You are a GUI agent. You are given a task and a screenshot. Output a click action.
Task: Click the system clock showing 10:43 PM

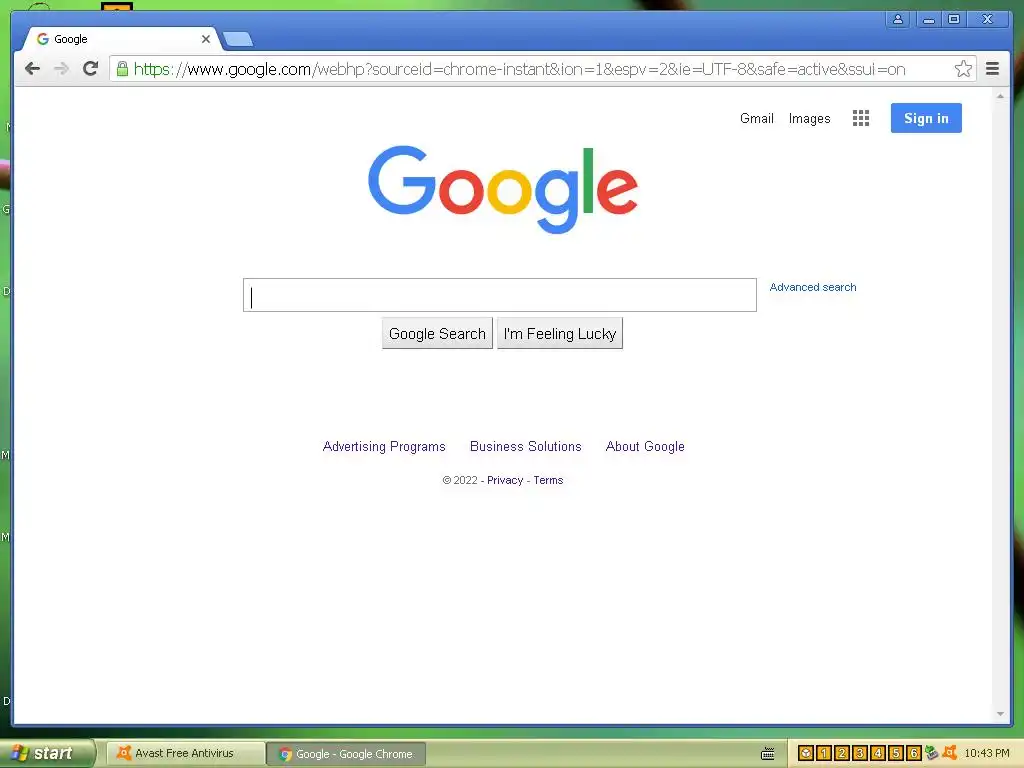click(987, 754)
